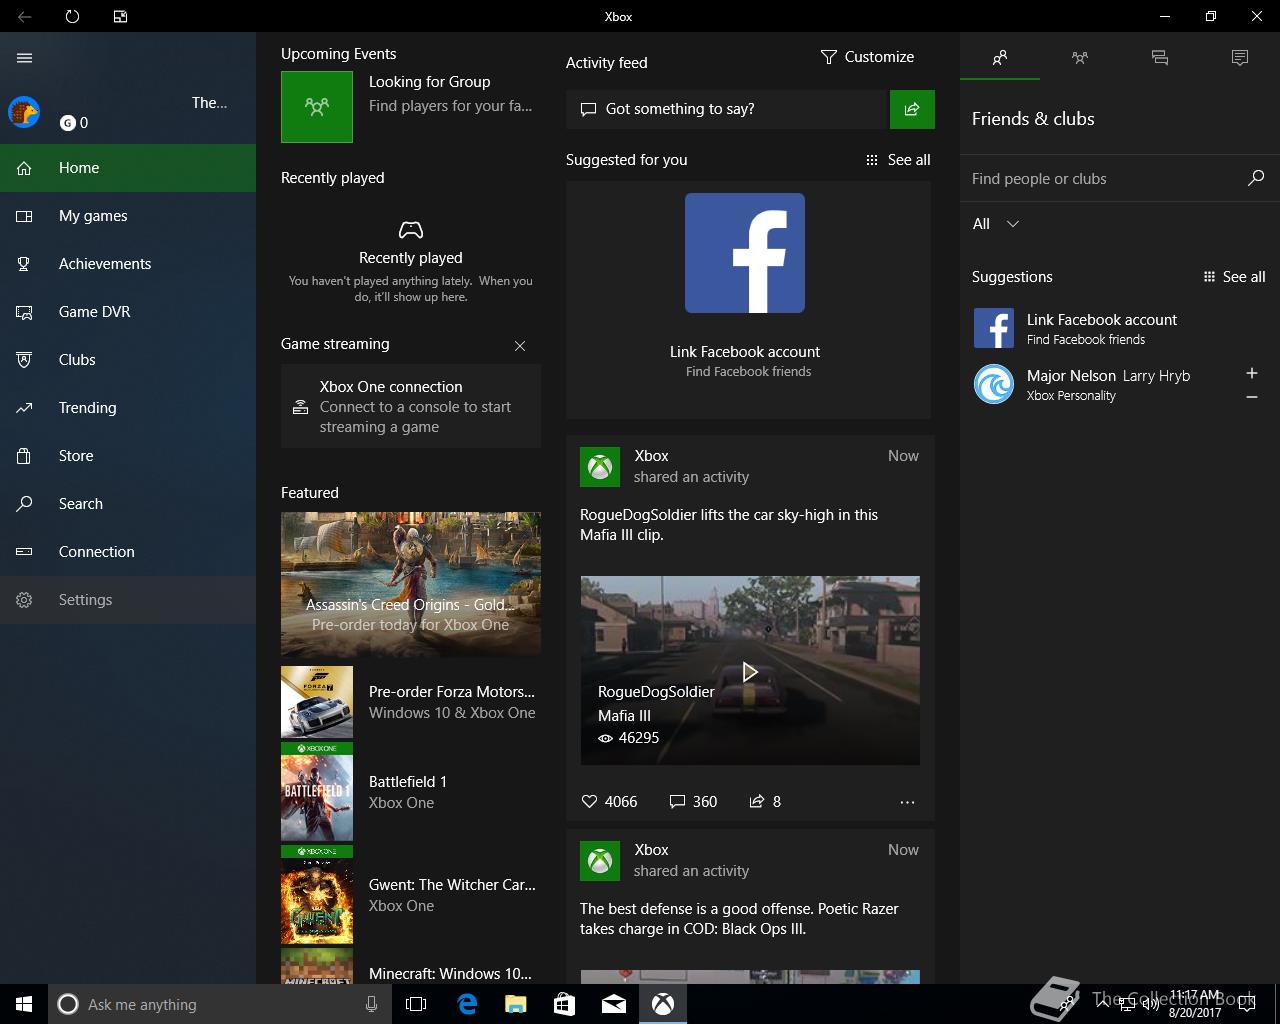Click the Recently played controller icon

[411, 230]
